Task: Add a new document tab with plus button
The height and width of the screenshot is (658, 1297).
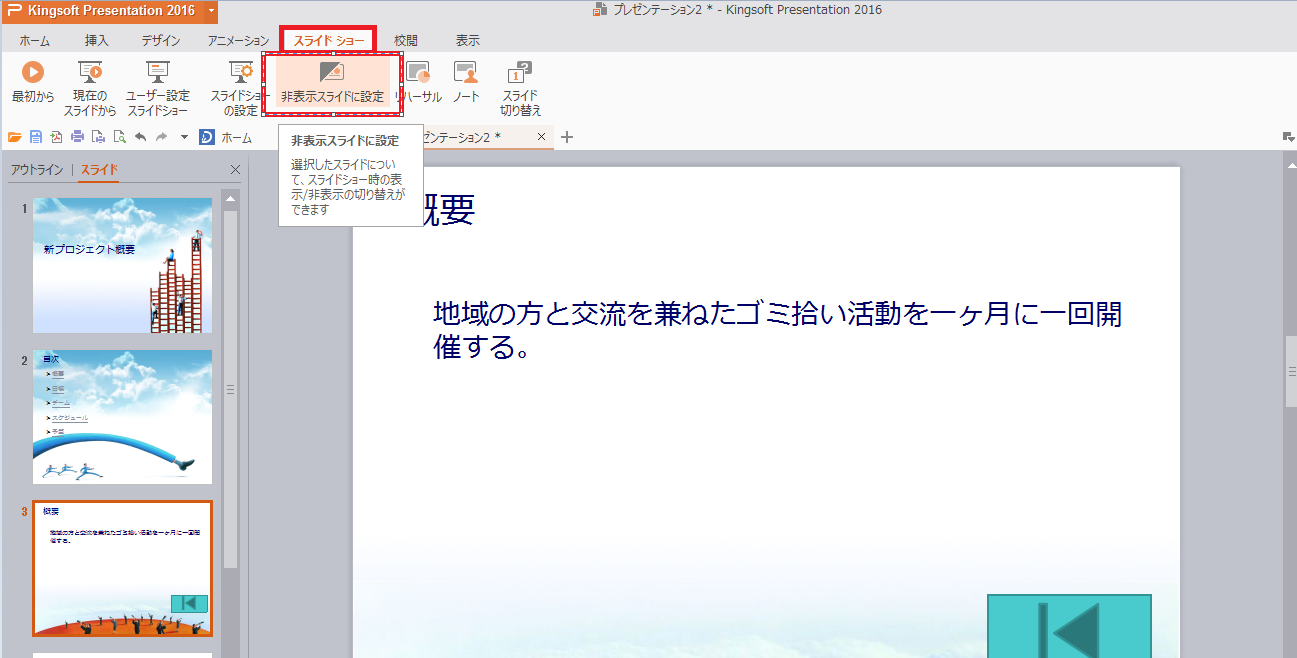Action: coord(567,137)
